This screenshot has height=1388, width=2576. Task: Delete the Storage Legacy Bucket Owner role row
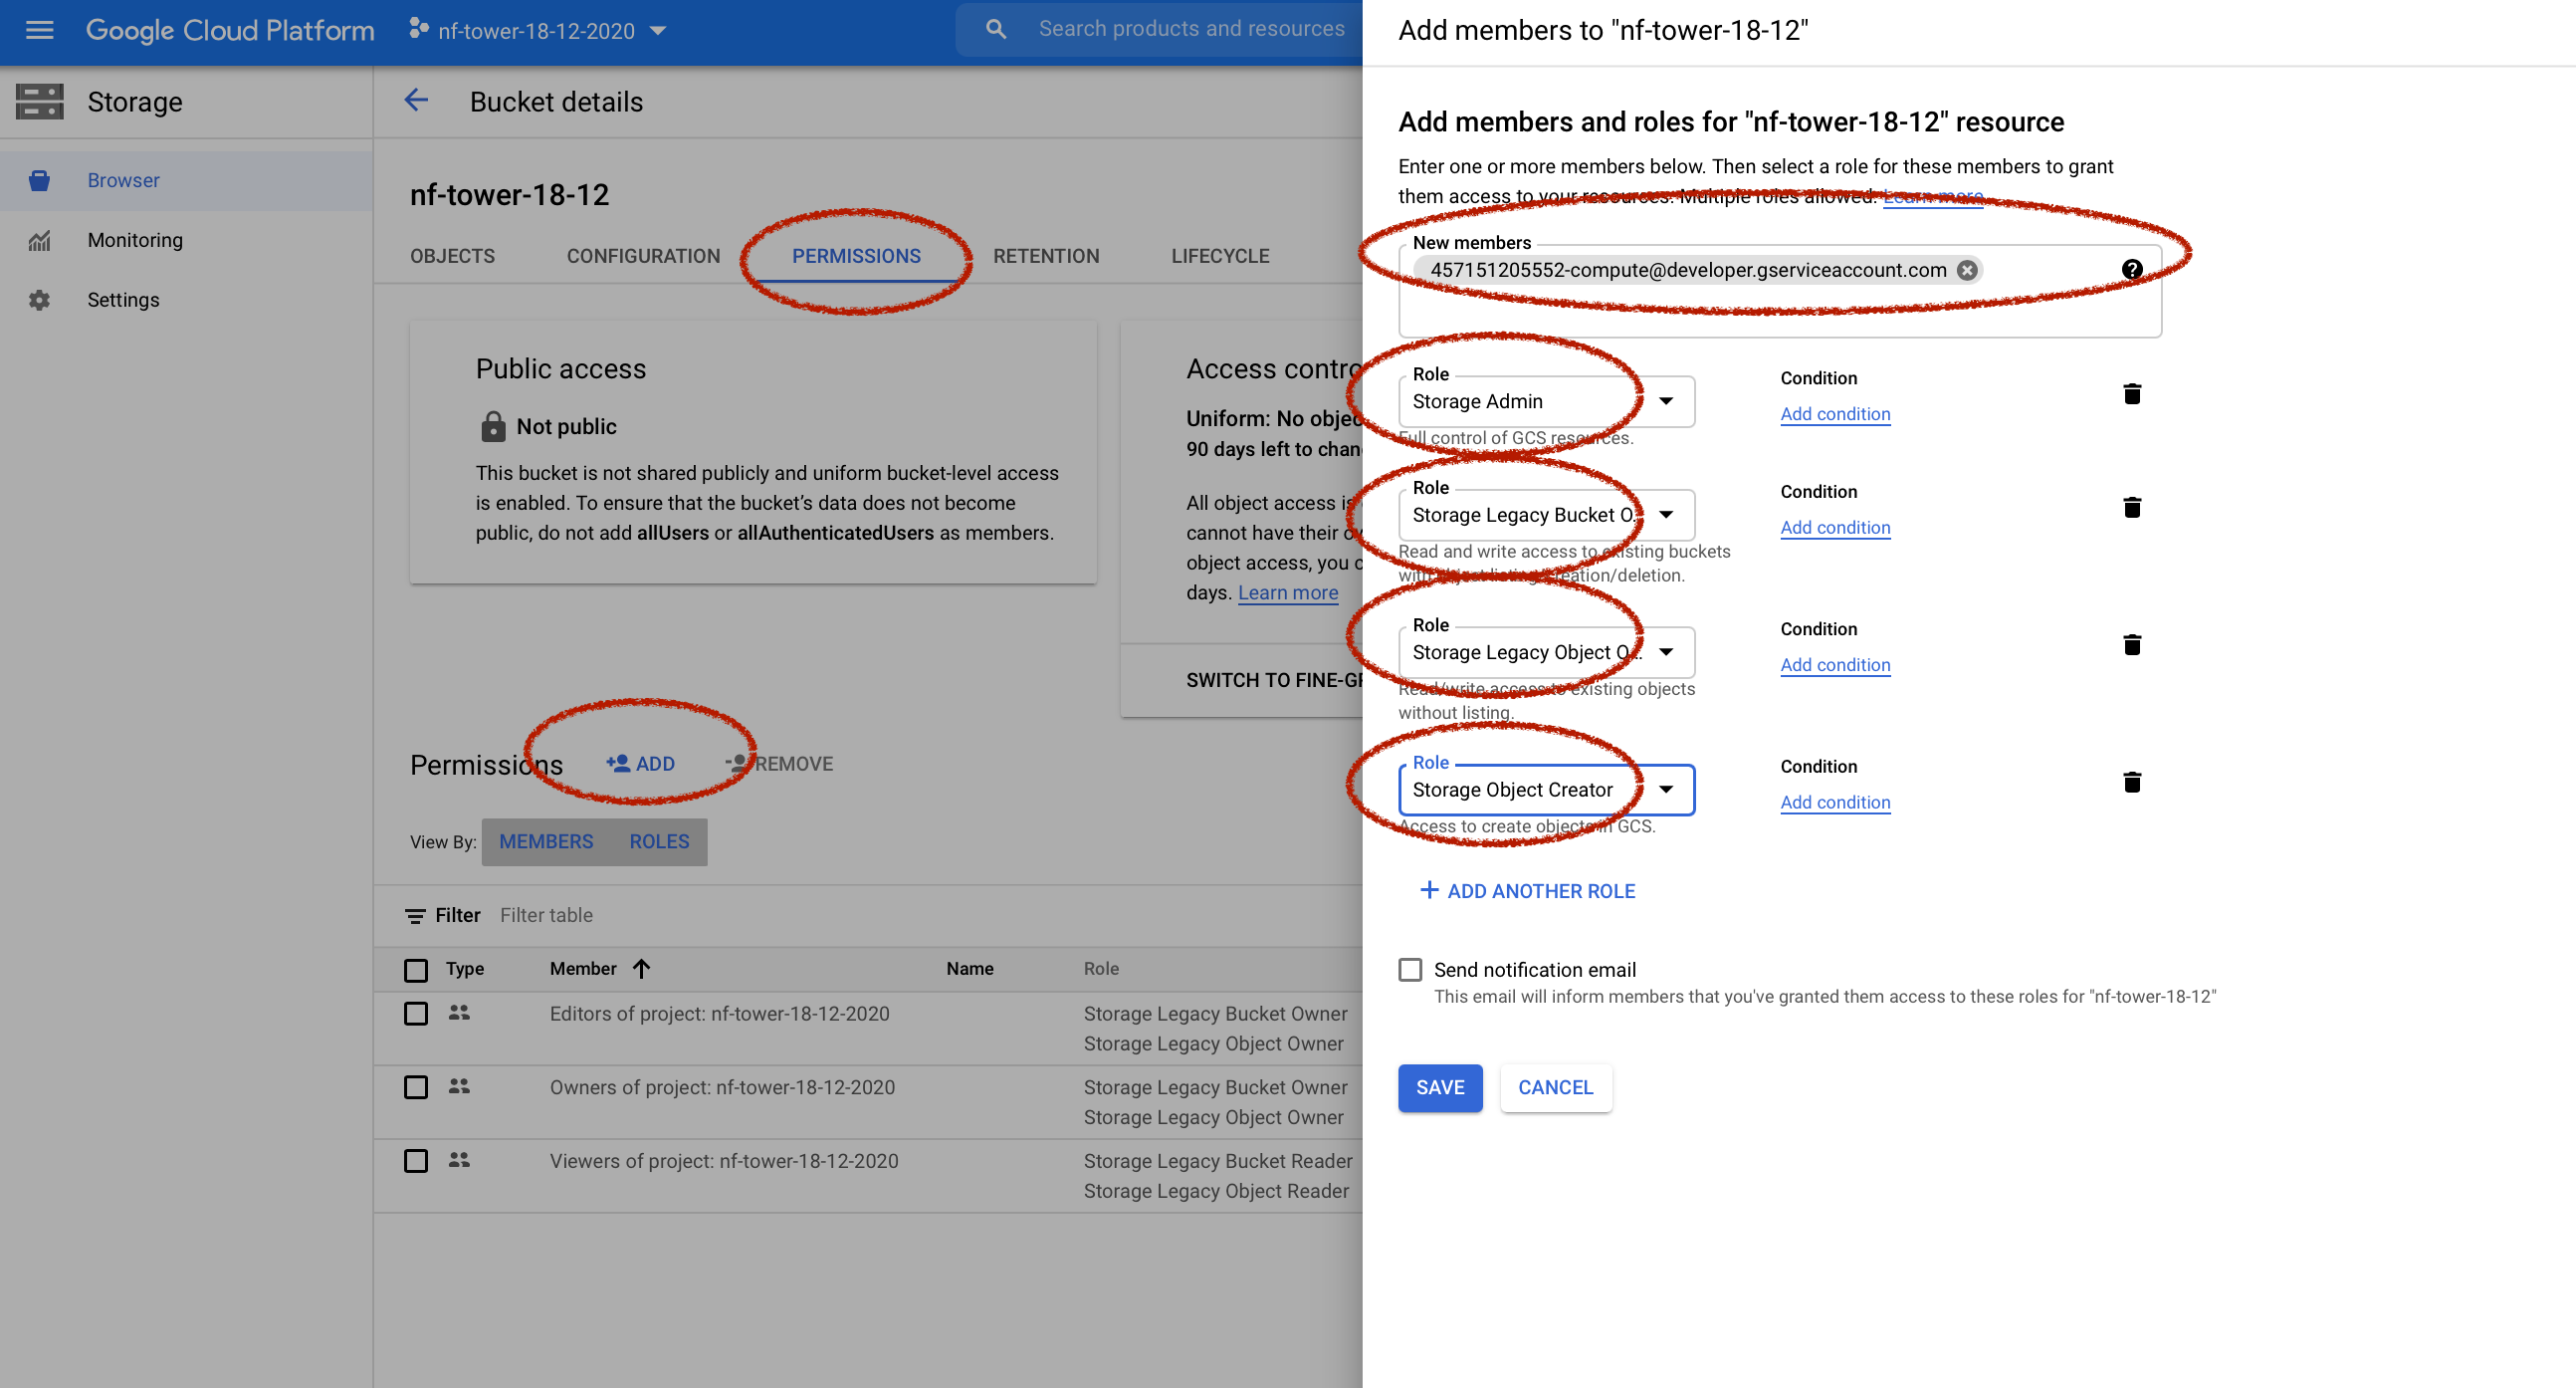click(2131, 508)
